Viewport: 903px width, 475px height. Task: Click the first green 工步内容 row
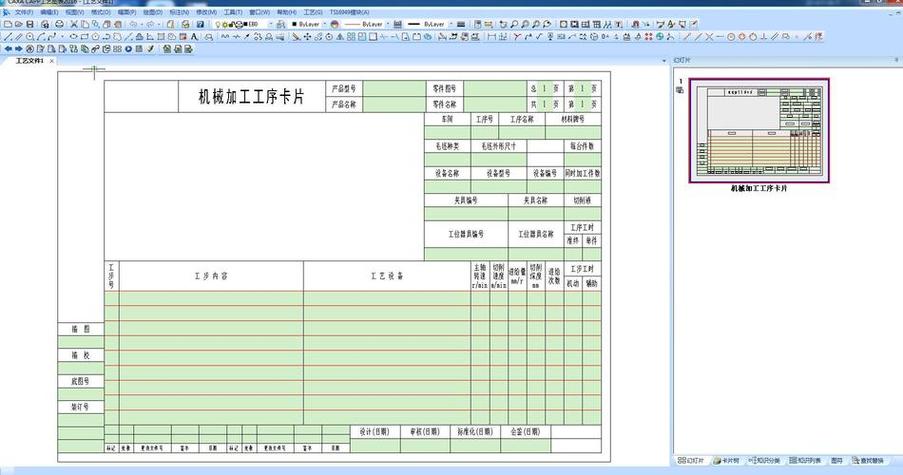click(x=211, y=298)
